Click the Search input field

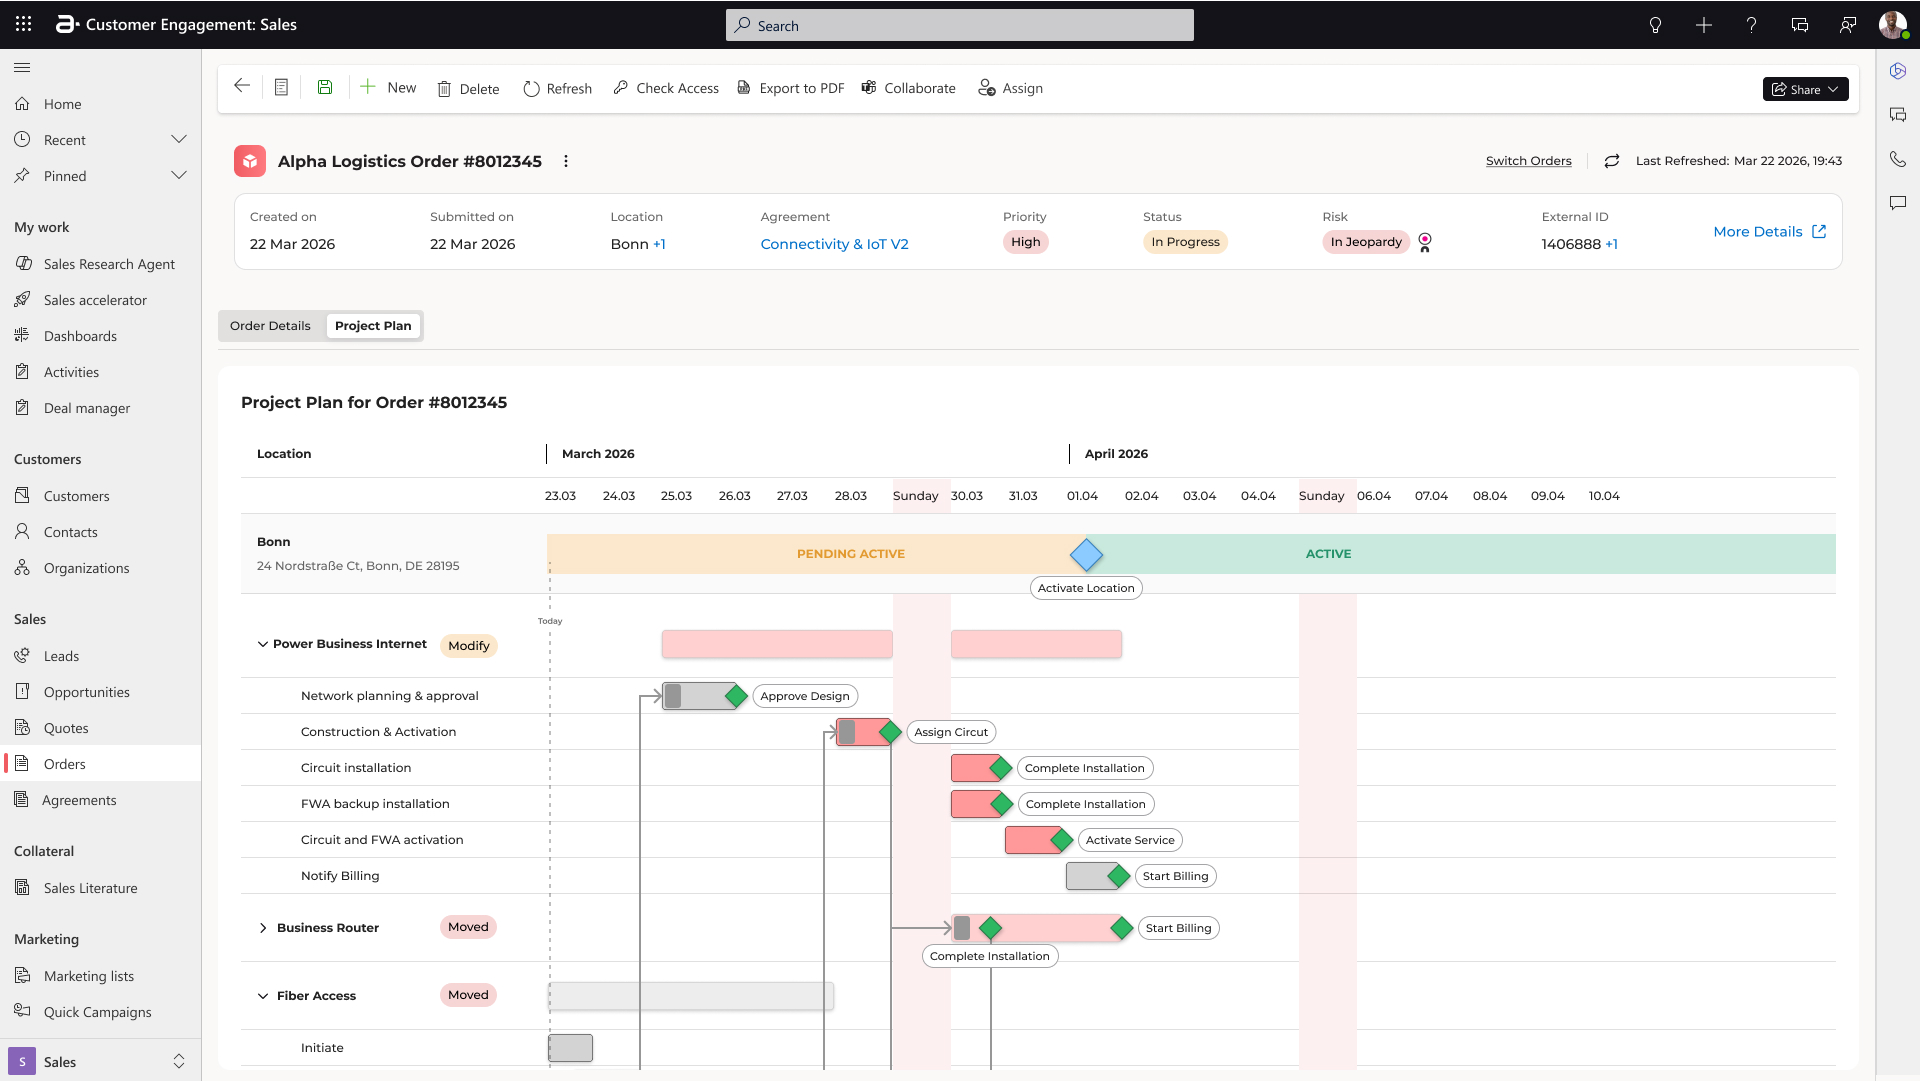960,25
